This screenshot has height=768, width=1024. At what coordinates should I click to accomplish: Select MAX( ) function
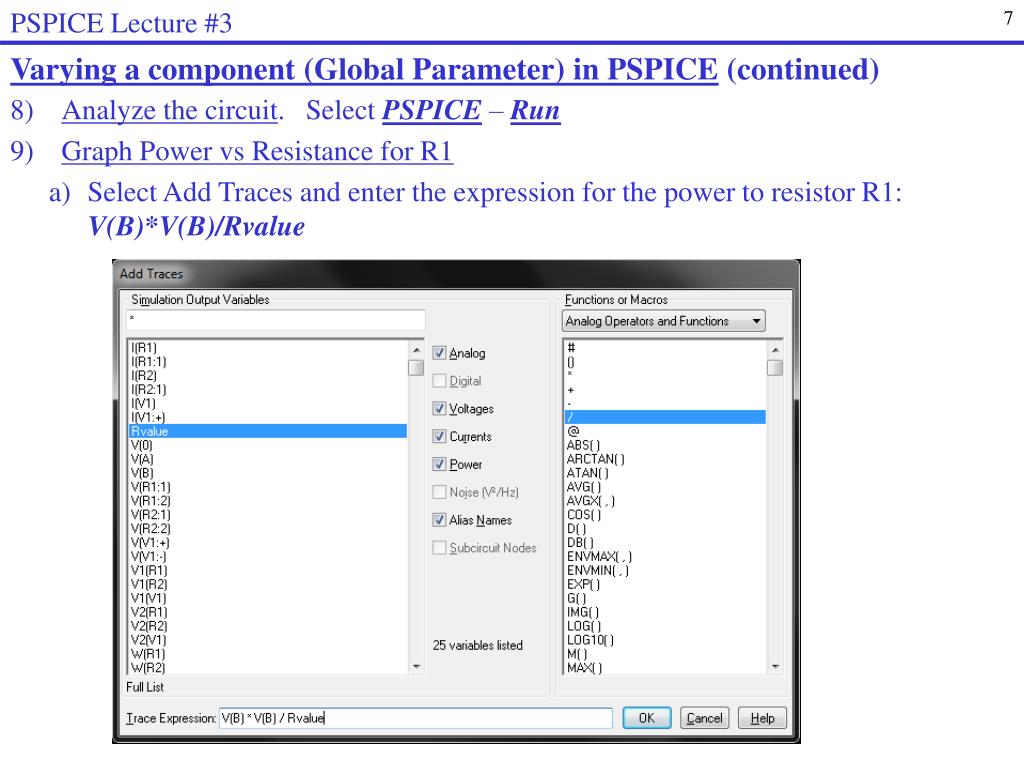[584, 668]
